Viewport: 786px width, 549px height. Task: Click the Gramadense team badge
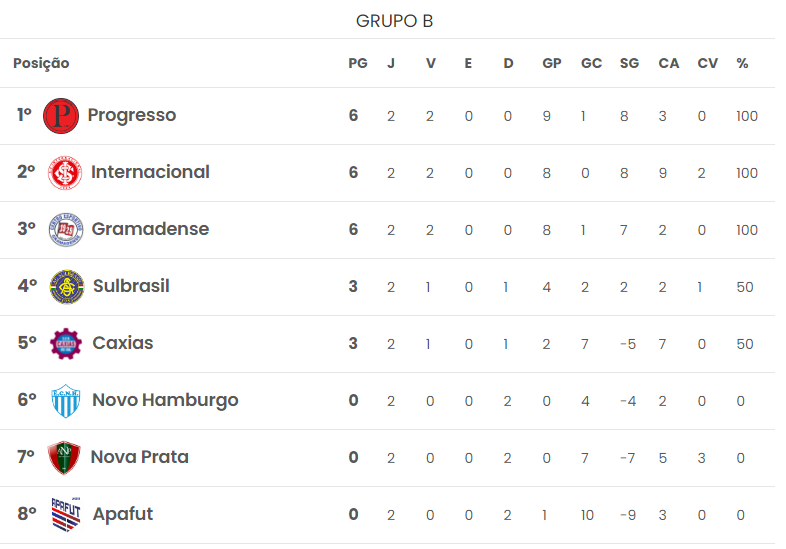point(66,230)
